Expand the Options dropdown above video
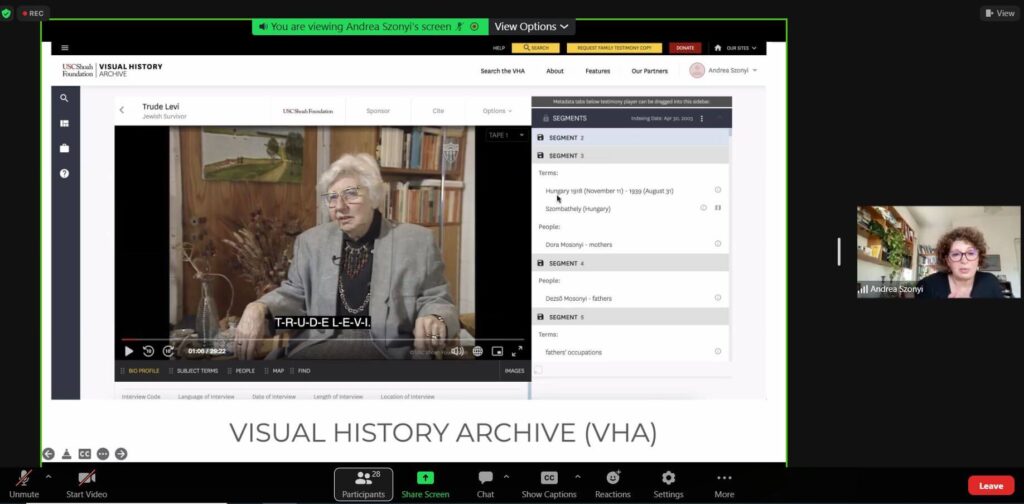Viewport: 1024px width, 504px height. coord(497,111)
